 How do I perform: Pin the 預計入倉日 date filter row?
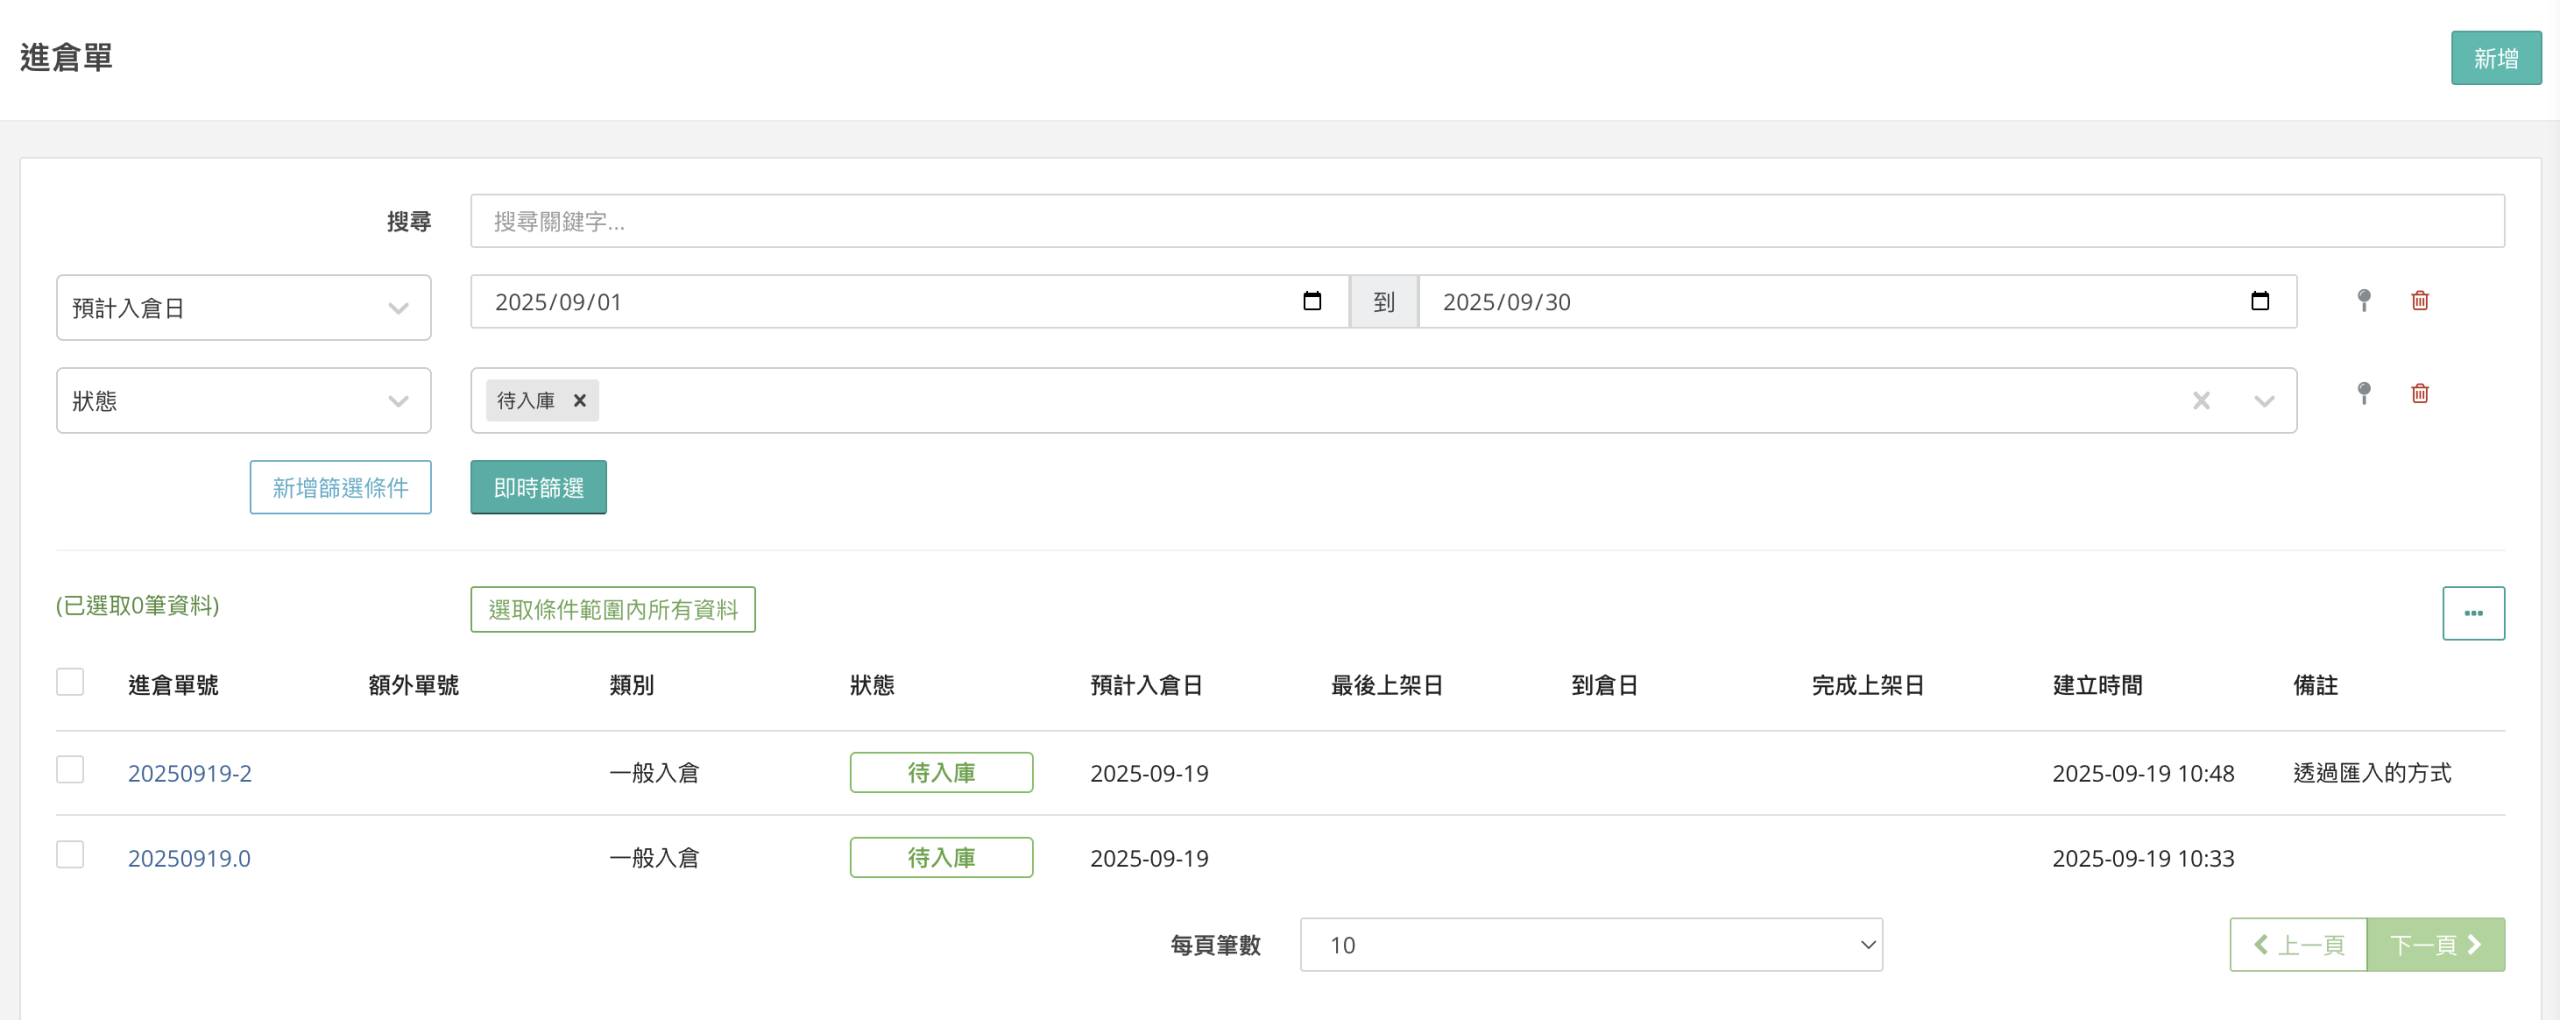(2364, 301)
